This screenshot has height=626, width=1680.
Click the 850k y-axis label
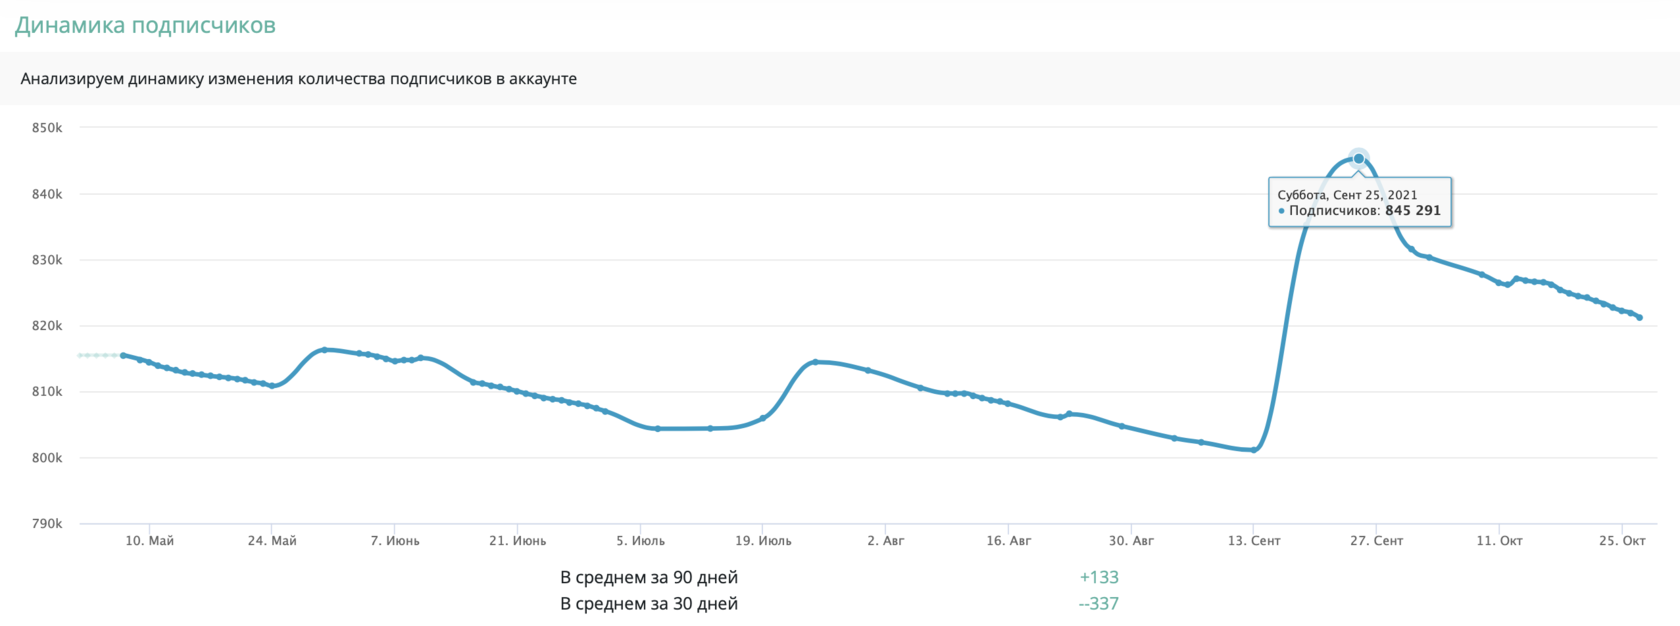(47, 128)
